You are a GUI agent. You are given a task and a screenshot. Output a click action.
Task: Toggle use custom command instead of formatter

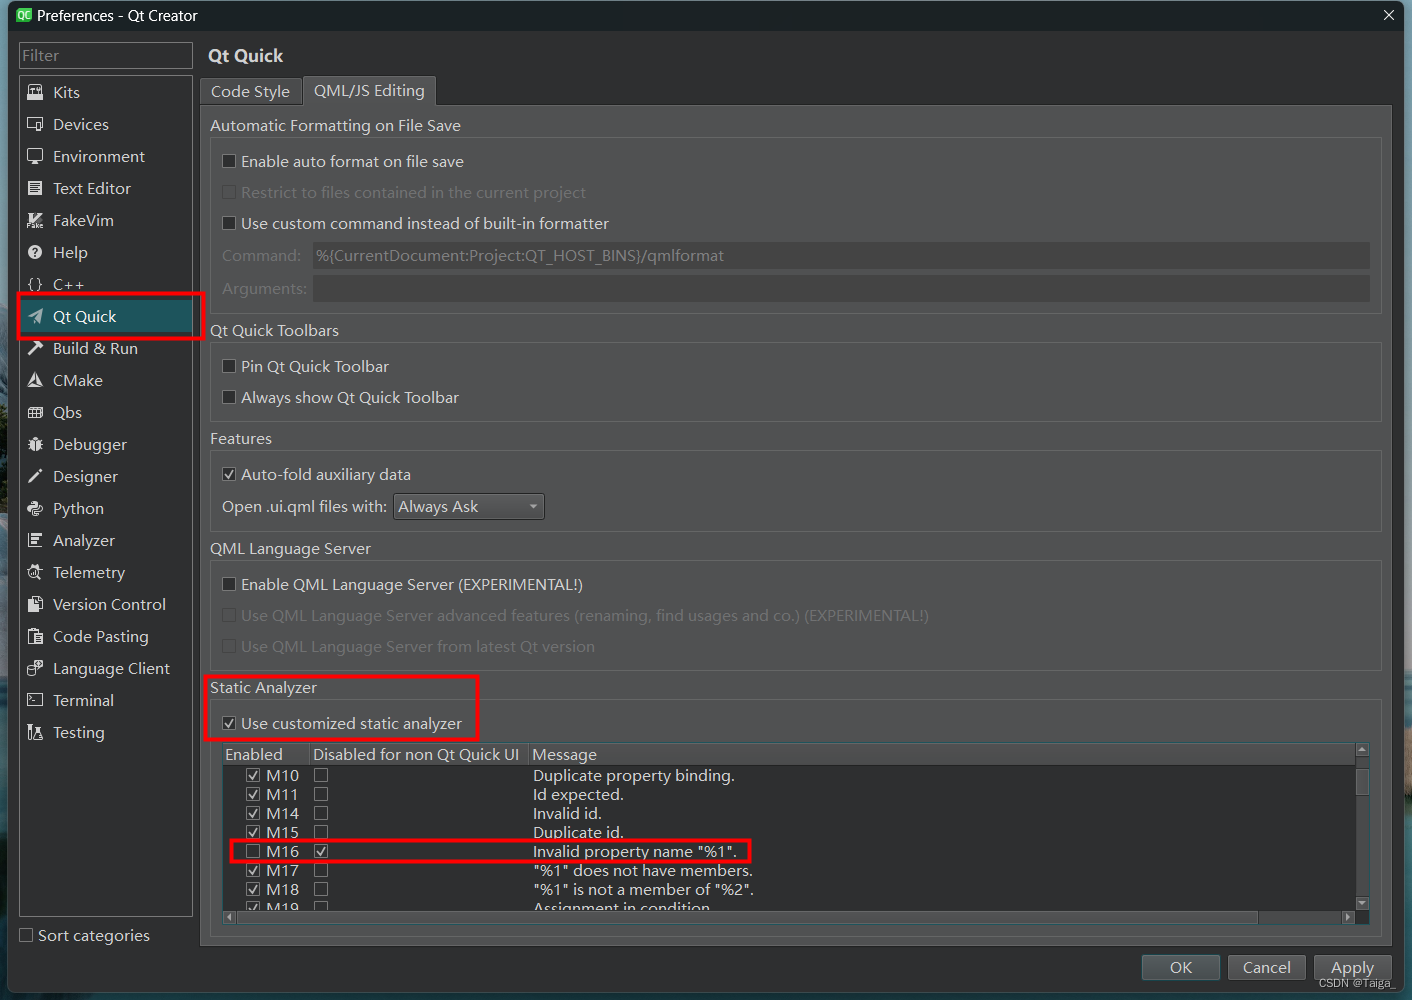[x=229, y=223]
